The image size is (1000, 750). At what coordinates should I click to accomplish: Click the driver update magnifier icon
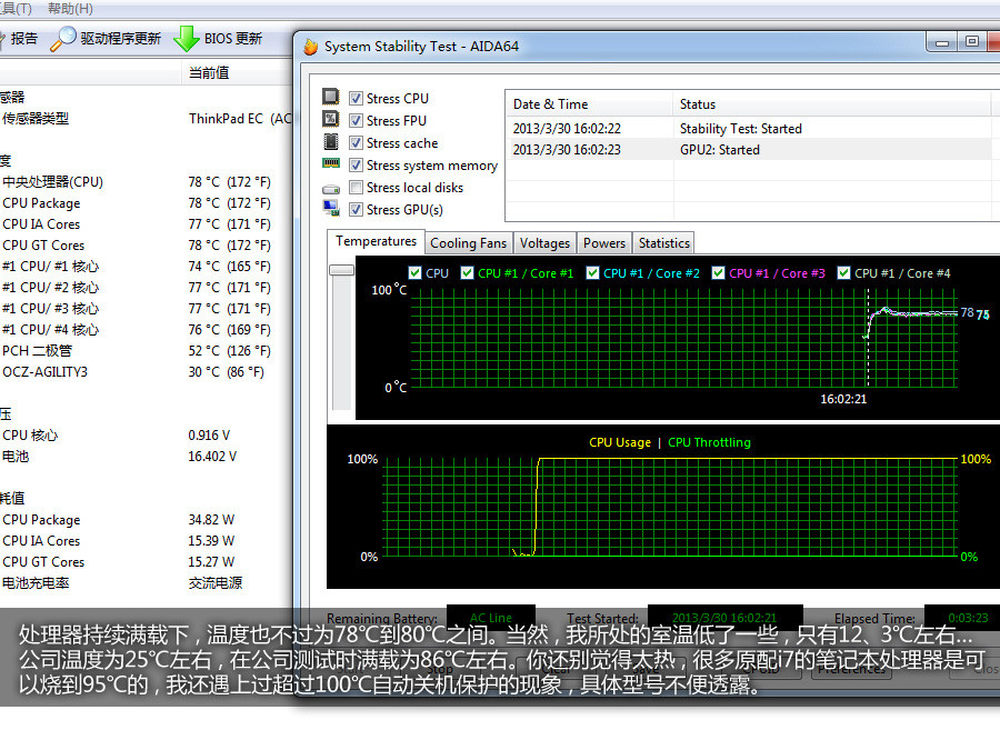point(63,38)
